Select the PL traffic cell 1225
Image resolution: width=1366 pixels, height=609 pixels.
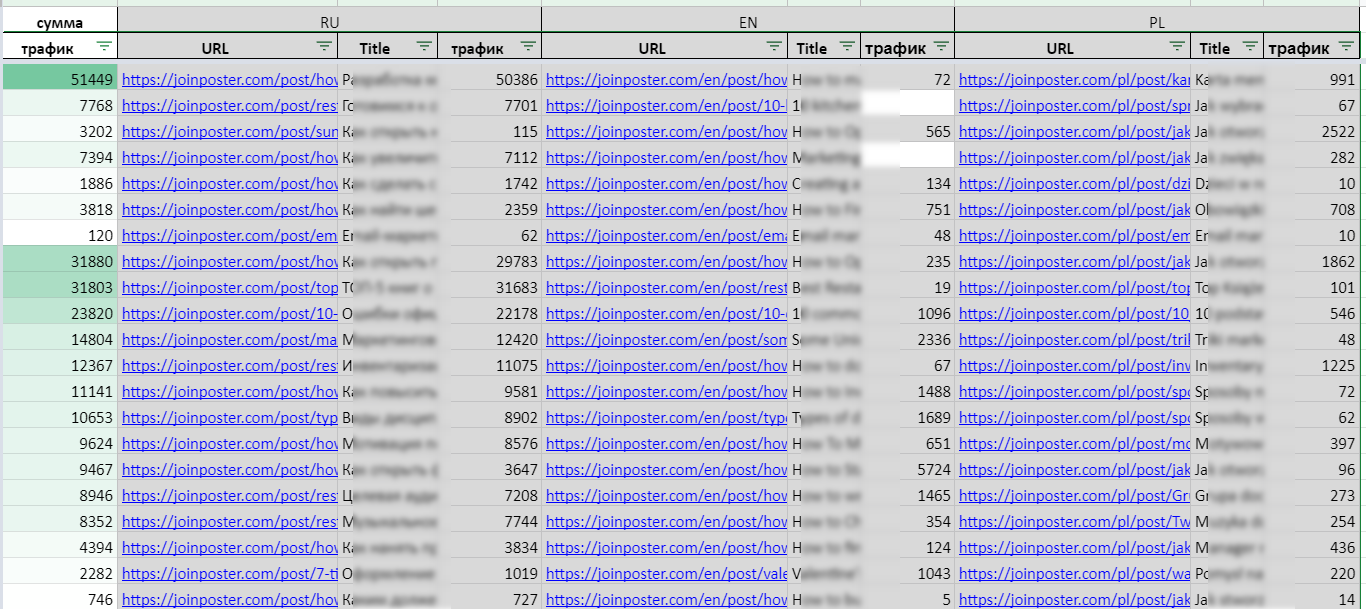(1311, 365)
